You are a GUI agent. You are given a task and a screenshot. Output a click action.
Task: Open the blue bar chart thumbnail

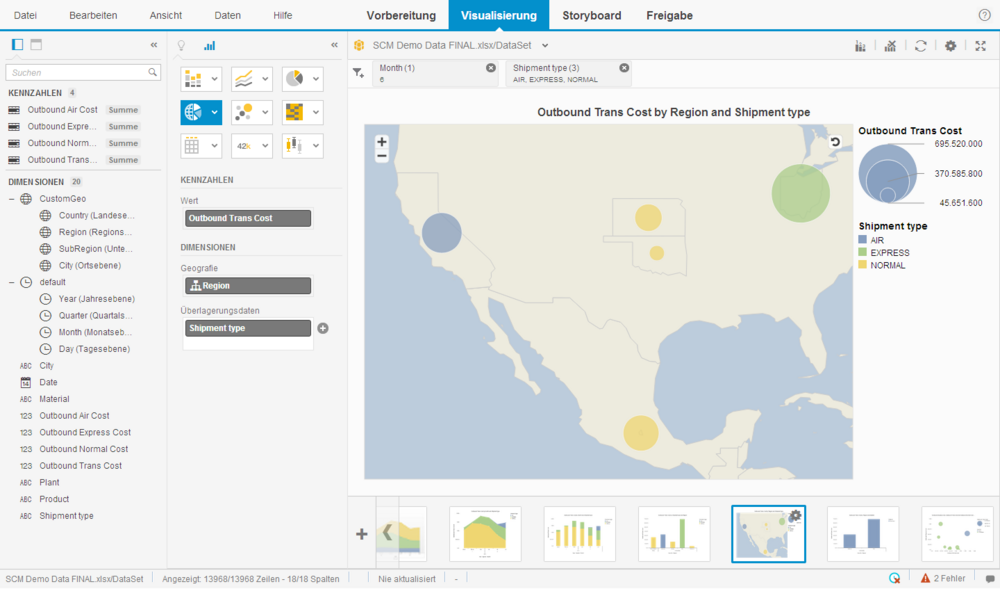click(x=863, y=534)
